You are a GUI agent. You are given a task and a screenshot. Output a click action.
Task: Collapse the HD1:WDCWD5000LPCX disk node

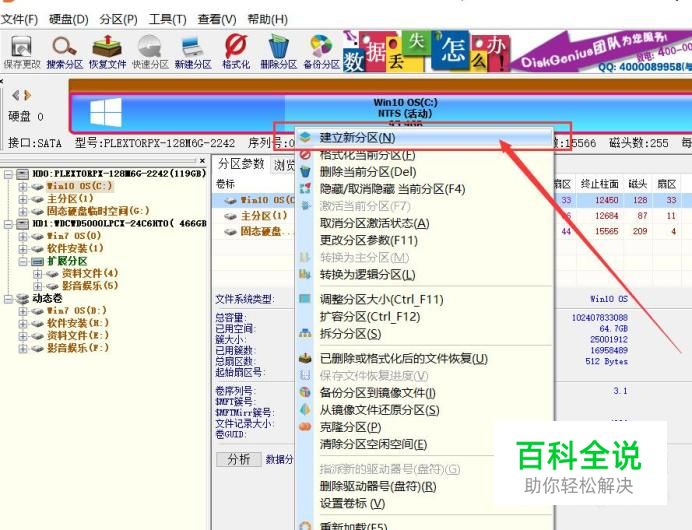[x=8, y=224]
